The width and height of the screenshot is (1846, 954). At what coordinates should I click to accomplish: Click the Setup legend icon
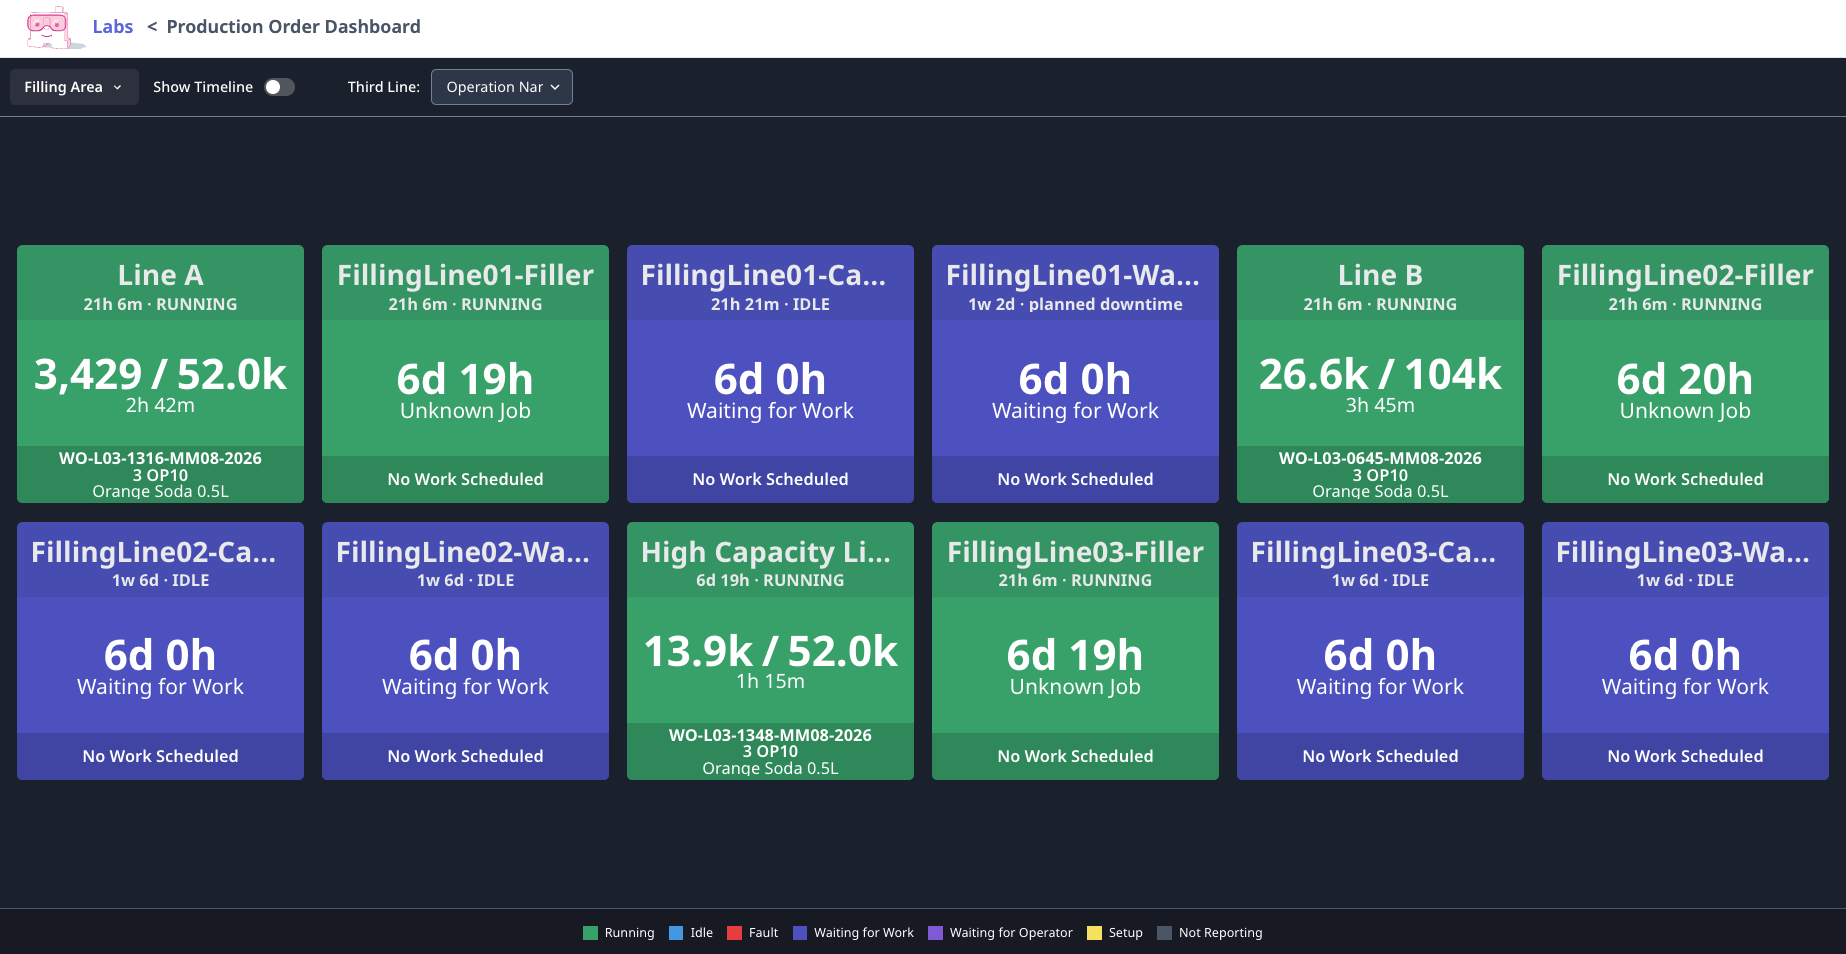click(1093, 932)
